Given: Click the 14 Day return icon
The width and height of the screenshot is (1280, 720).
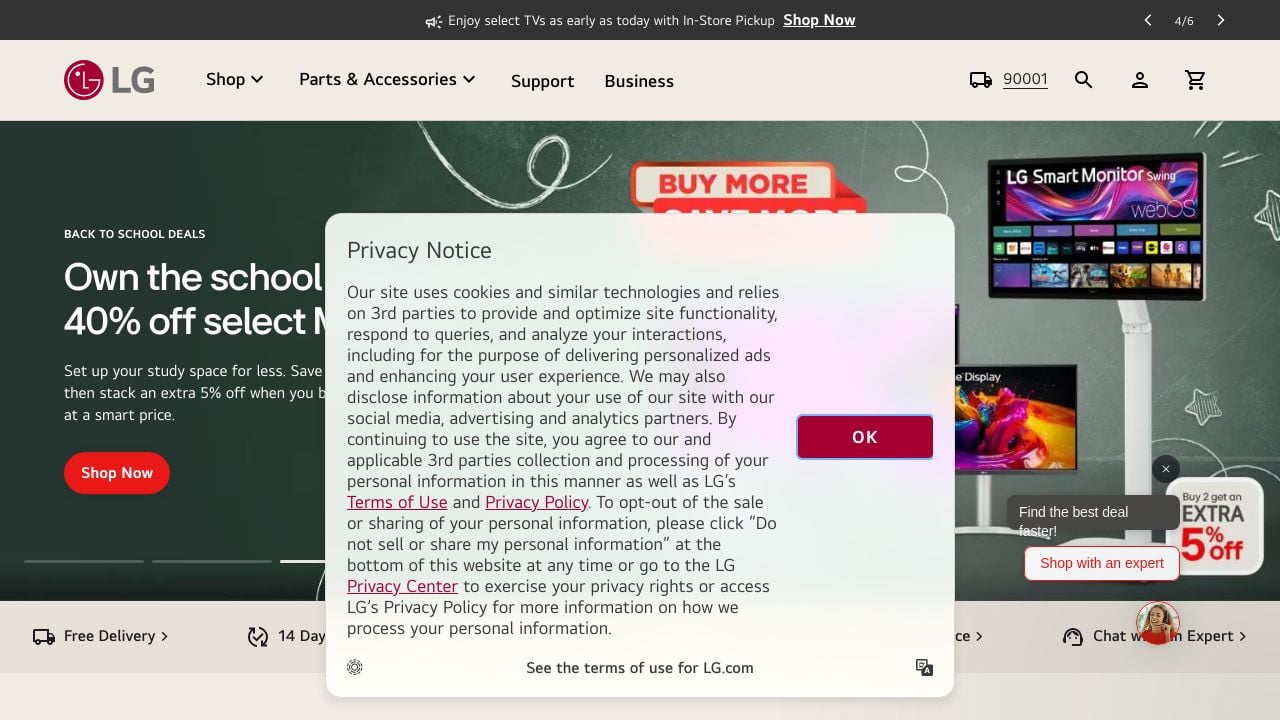Looking at the screenshot, I should point(258,636).
